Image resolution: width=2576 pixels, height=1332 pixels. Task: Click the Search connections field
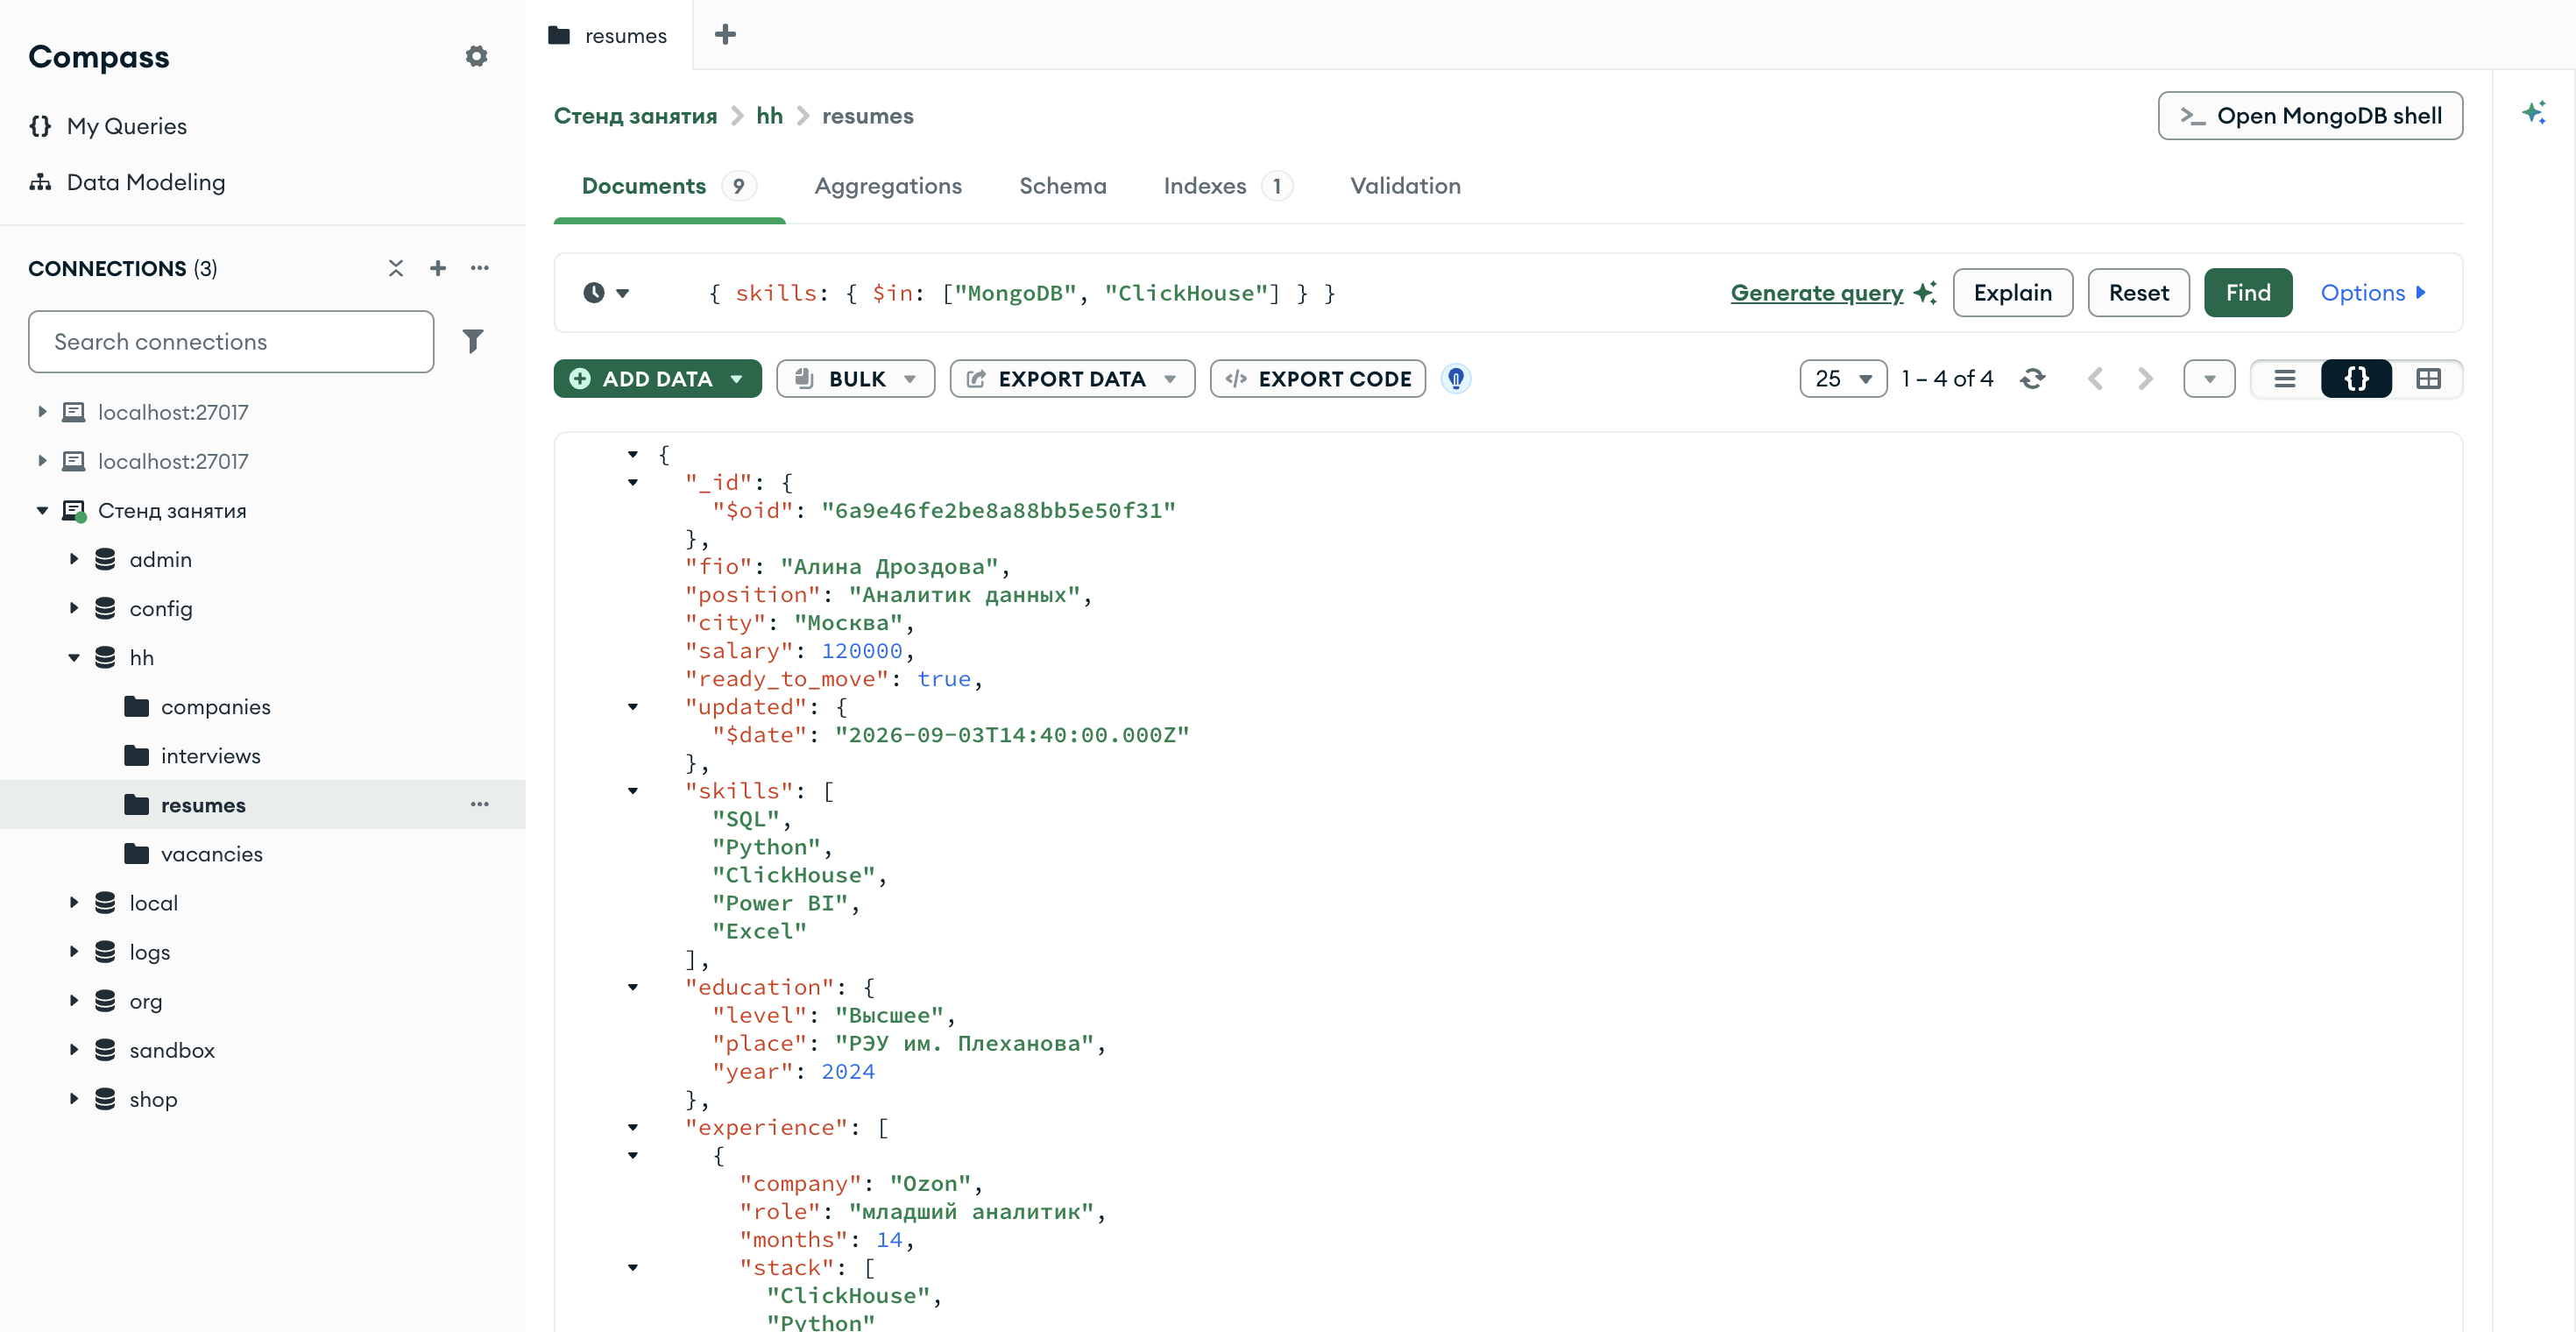[x=231, y=342]
